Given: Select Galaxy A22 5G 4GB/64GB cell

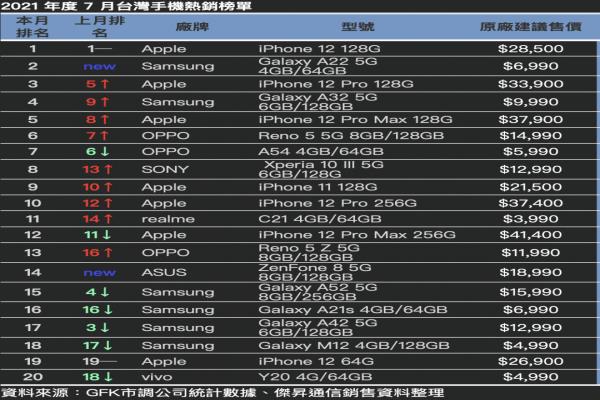Looking at the screenshot, I should pyautogui.click(x=318, y=66).
